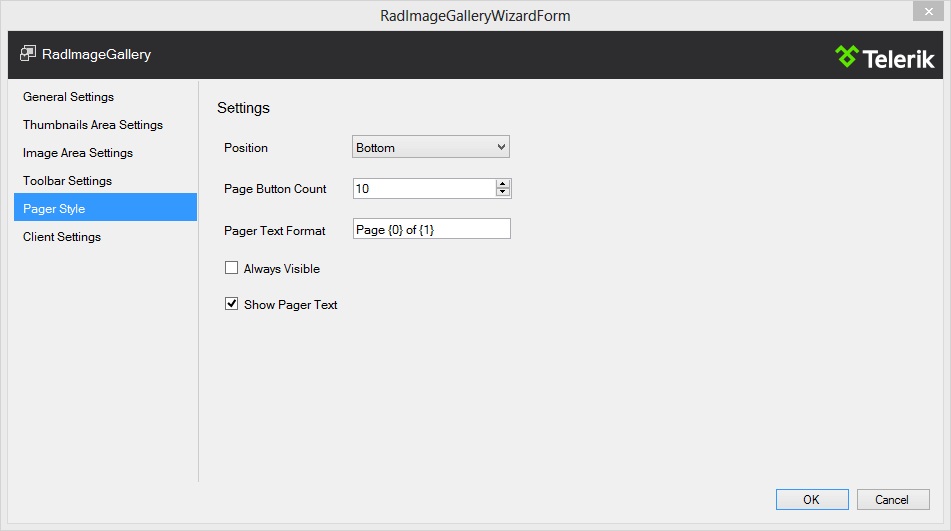
Task: Increase Page Button Count with the up arrow
Action: point(503,184)
